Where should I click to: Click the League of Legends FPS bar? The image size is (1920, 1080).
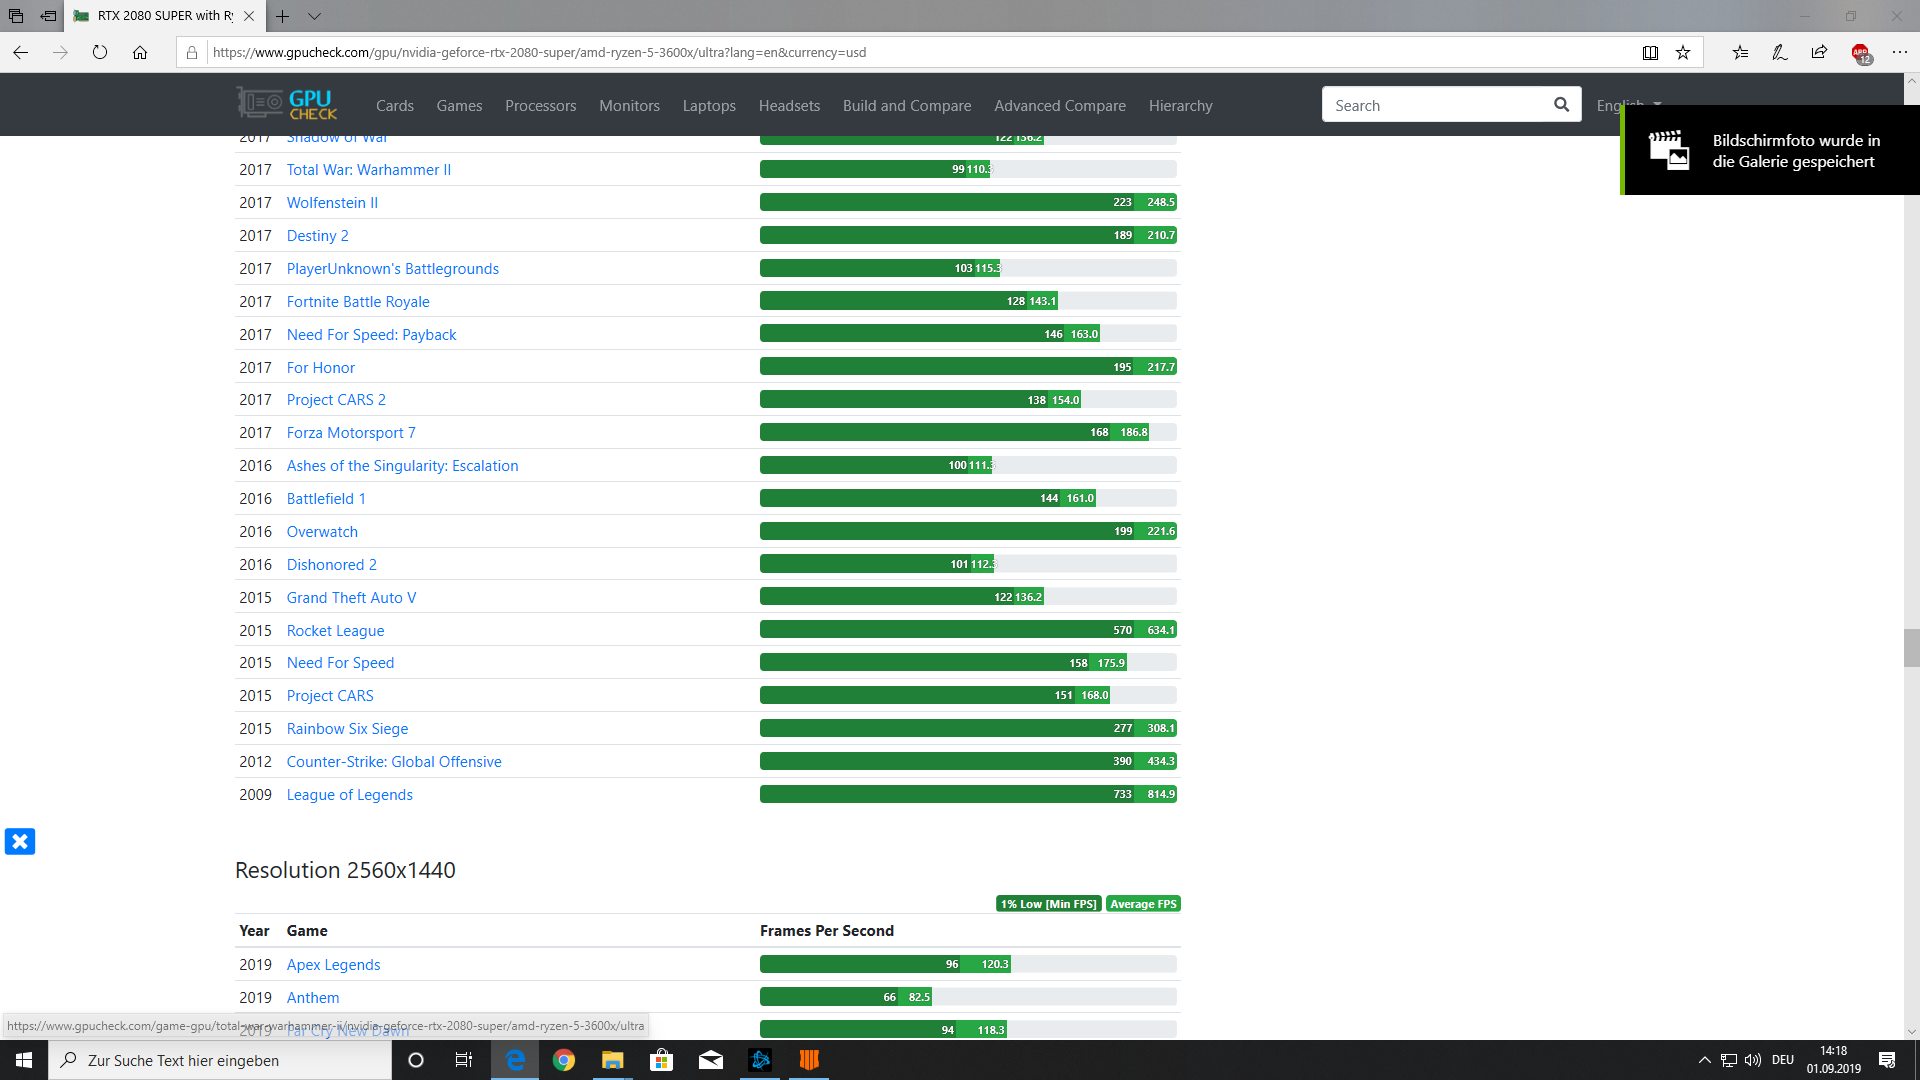[967, 794]
